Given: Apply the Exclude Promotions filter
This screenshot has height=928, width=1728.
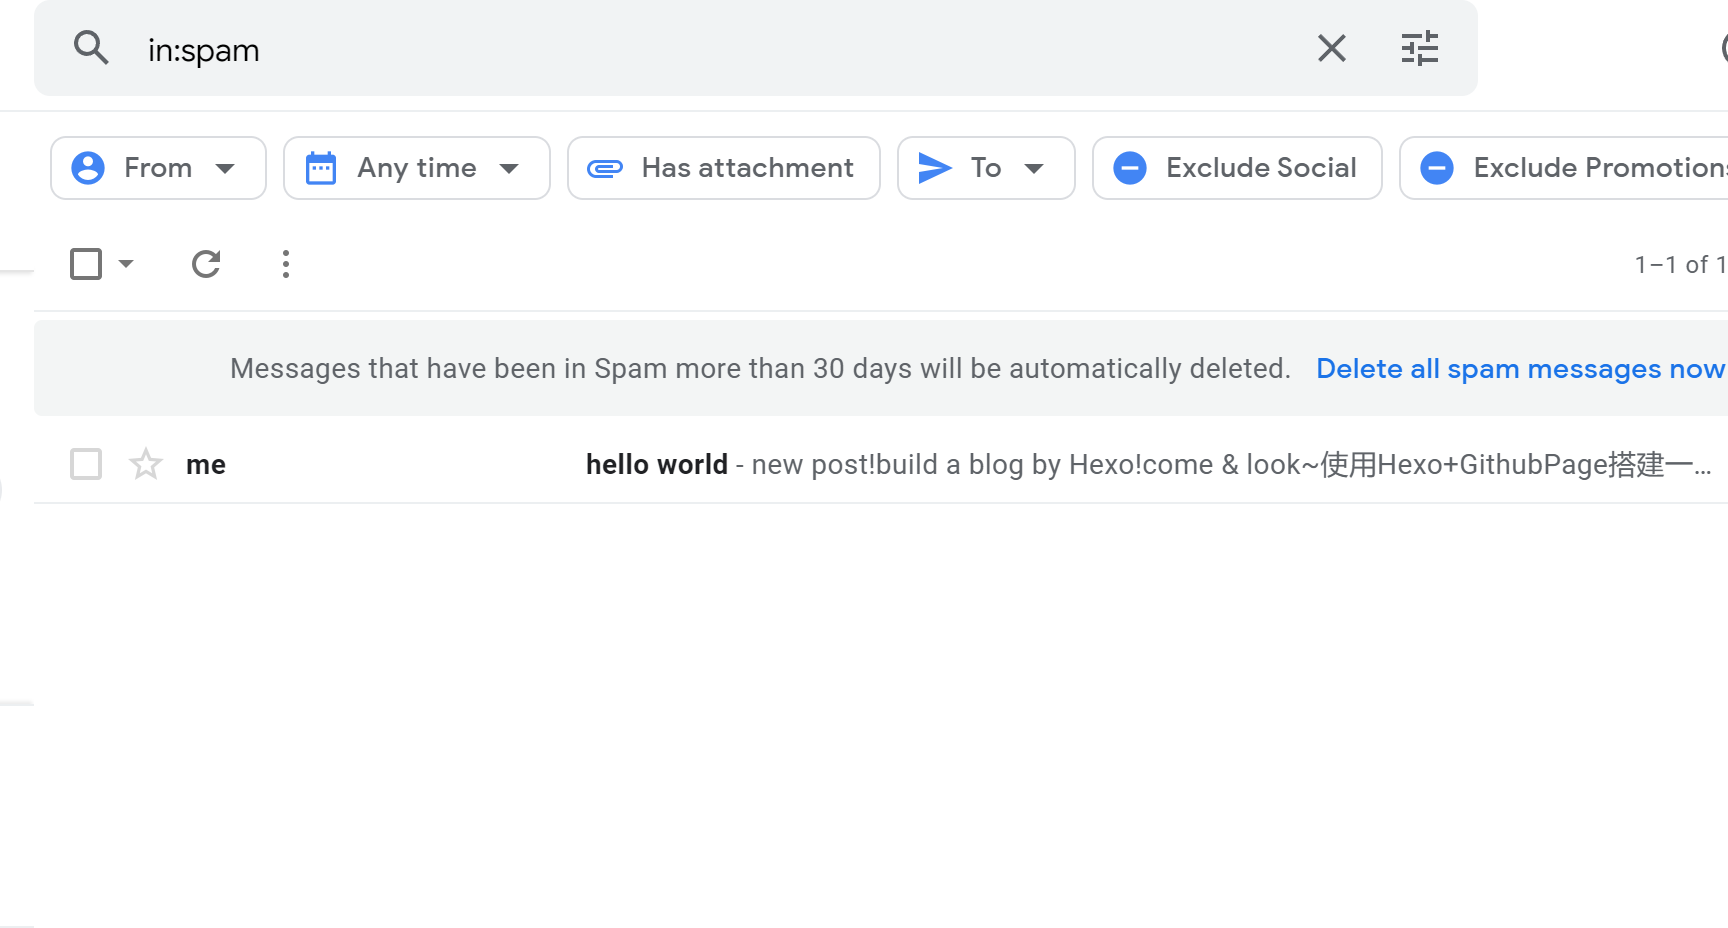Looking at the screenshot, I should [1570, 168].
